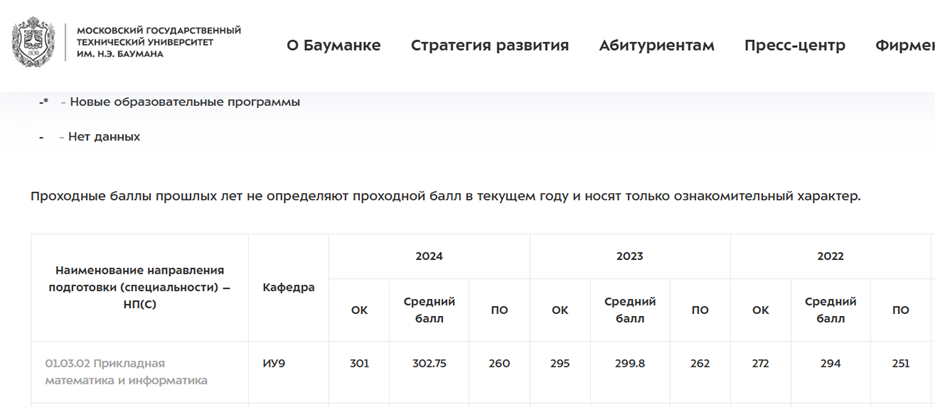Screen dimensions: 935x407
Task: Click the ПО subheader under 2024
Action: point(499,310)
